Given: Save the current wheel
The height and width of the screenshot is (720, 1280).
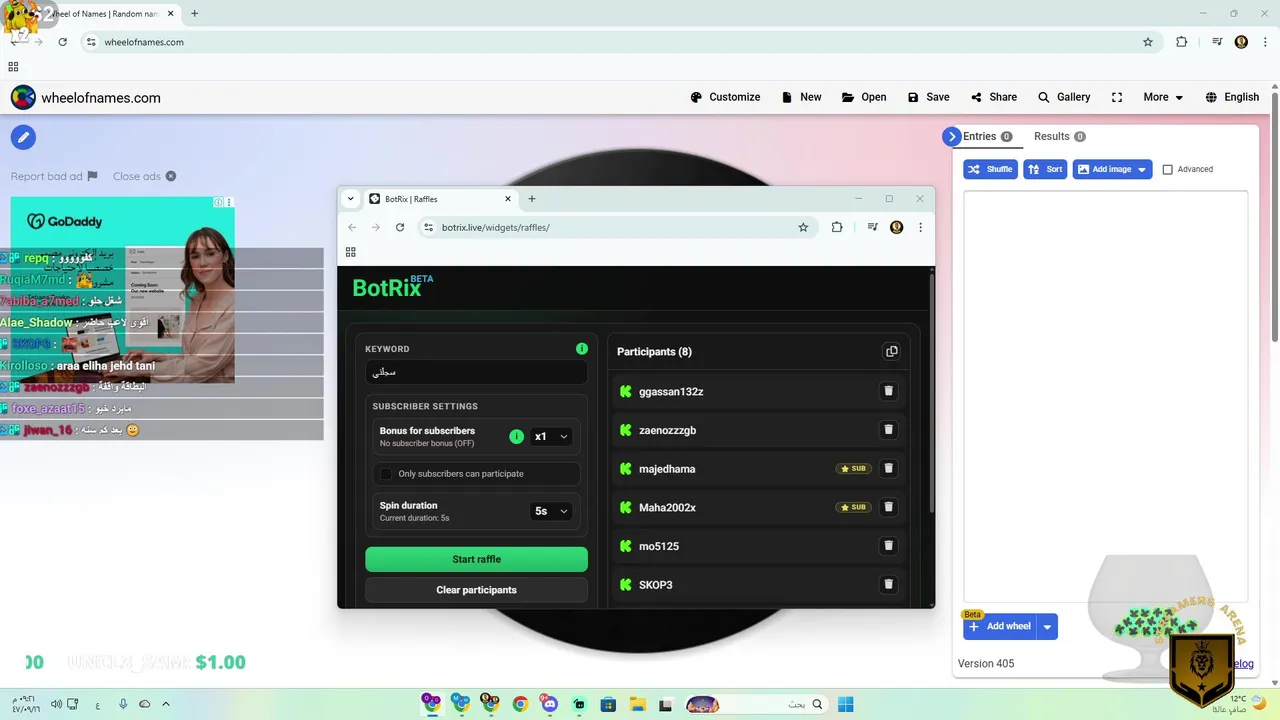Looking at the screenshot, I should click(x=928, y=97).
